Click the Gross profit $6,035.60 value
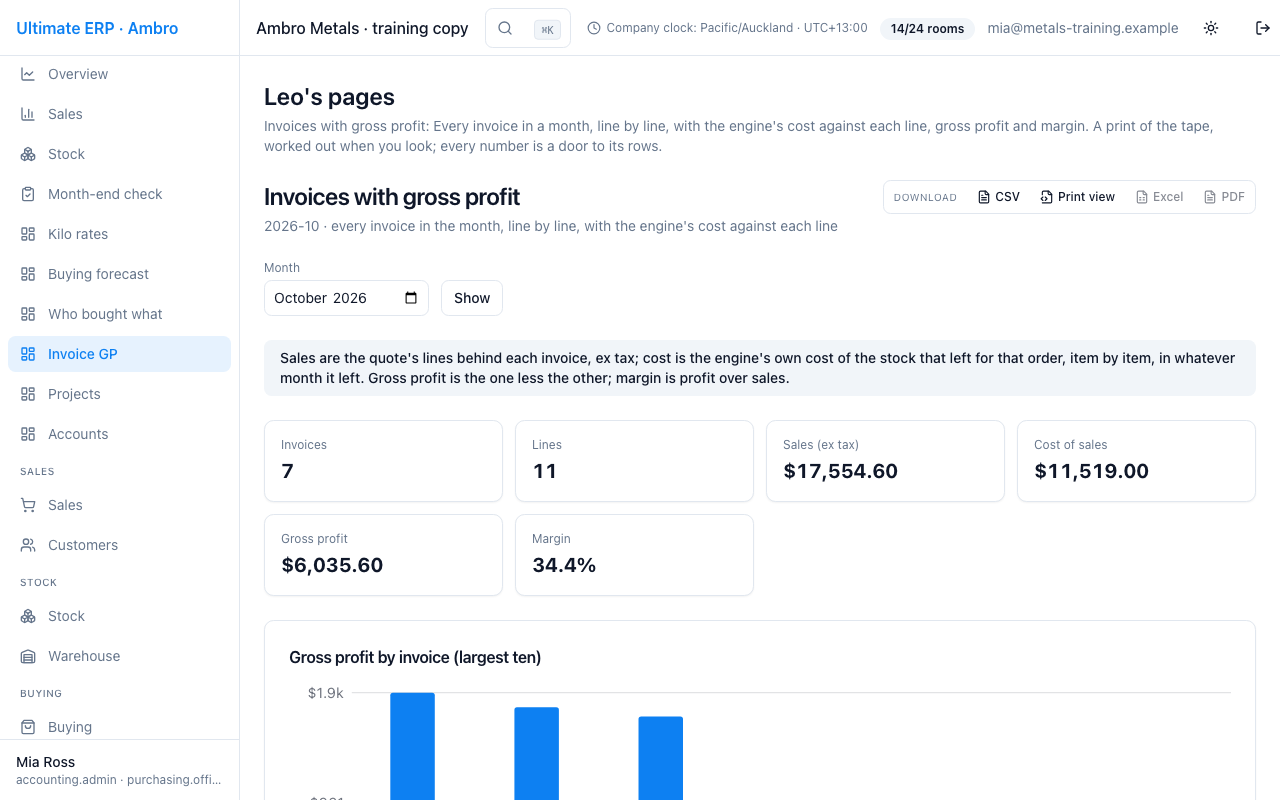 click(332, 565)
